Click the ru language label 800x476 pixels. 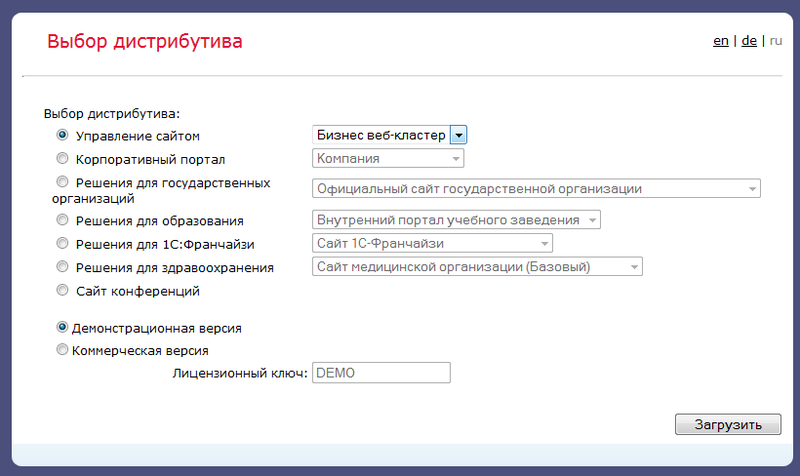pyautogui.click(x=776, y=41)
